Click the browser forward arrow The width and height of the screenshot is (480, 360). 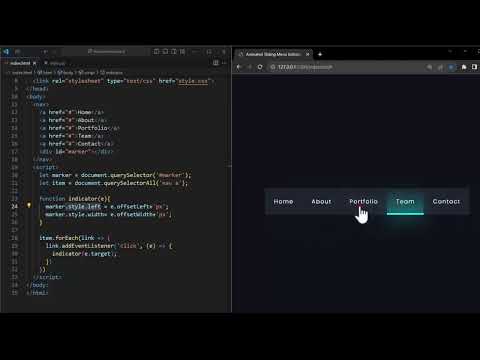coord(249,67)
